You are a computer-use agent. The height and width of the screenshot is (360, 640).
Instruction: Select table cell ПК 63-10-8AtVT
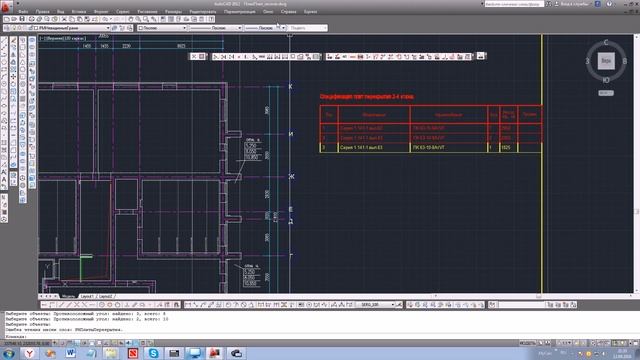point(449,147)
